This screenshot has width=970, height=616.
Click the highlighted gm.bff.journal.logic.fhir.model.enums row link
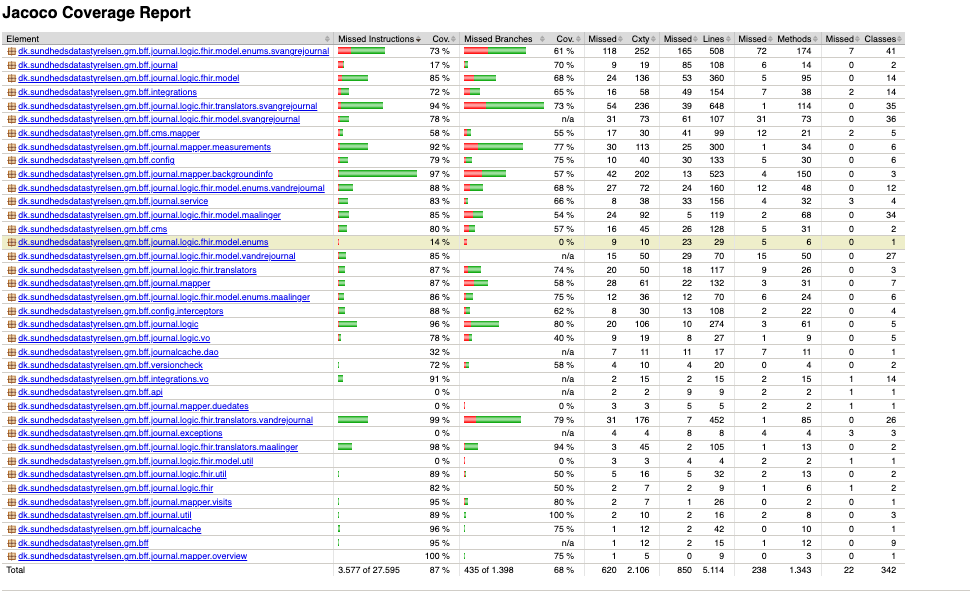tap(143, 242)
